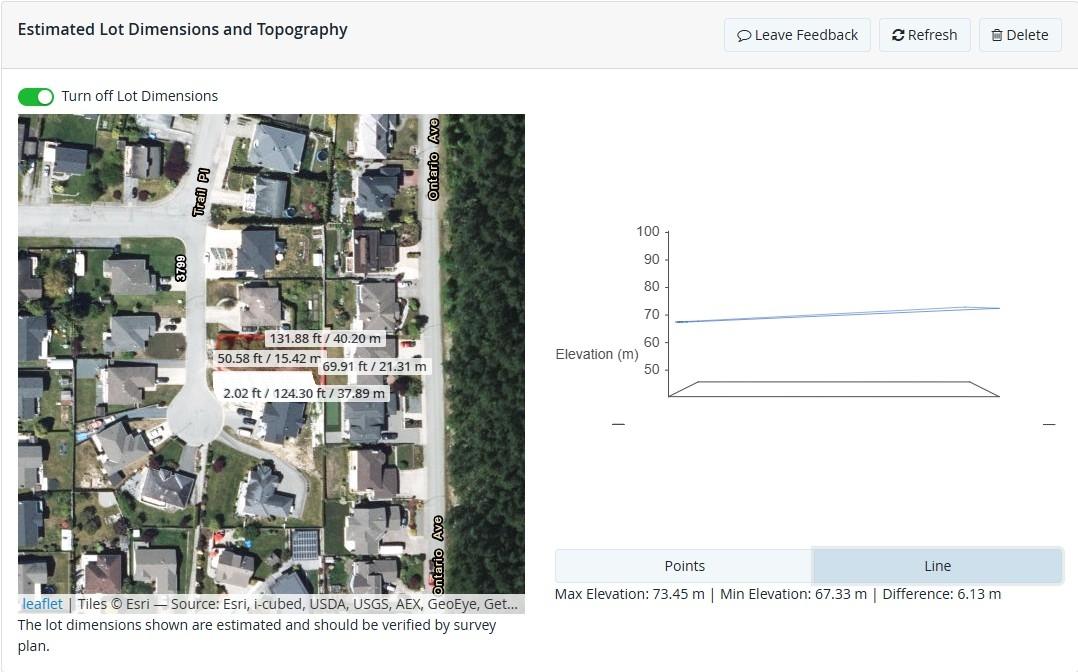Click the 69.91 ft / 21.31 m dimension label

[374, 367]
